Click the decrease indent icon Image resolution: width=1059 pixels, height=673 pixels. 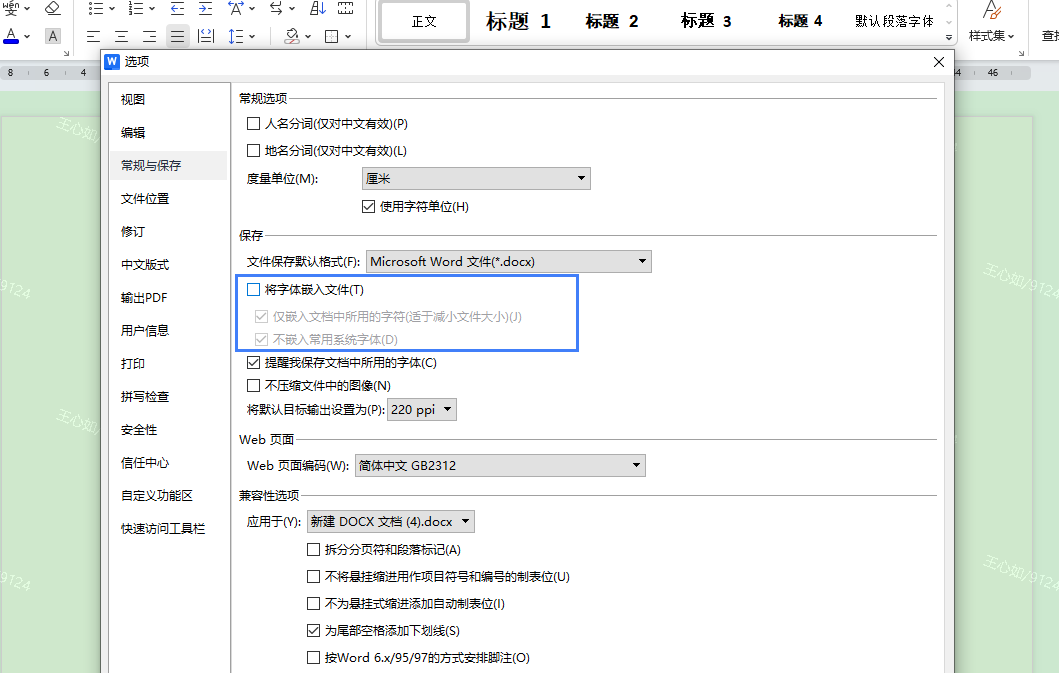177,8
